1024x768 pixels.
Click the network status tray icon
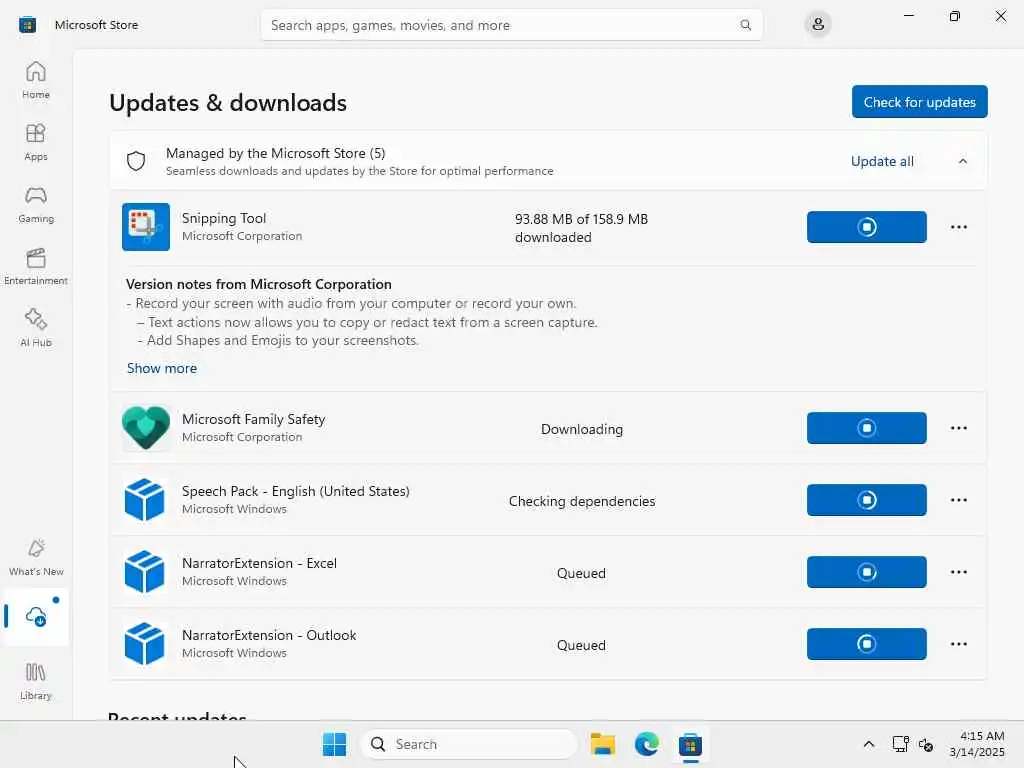[901, 744]
